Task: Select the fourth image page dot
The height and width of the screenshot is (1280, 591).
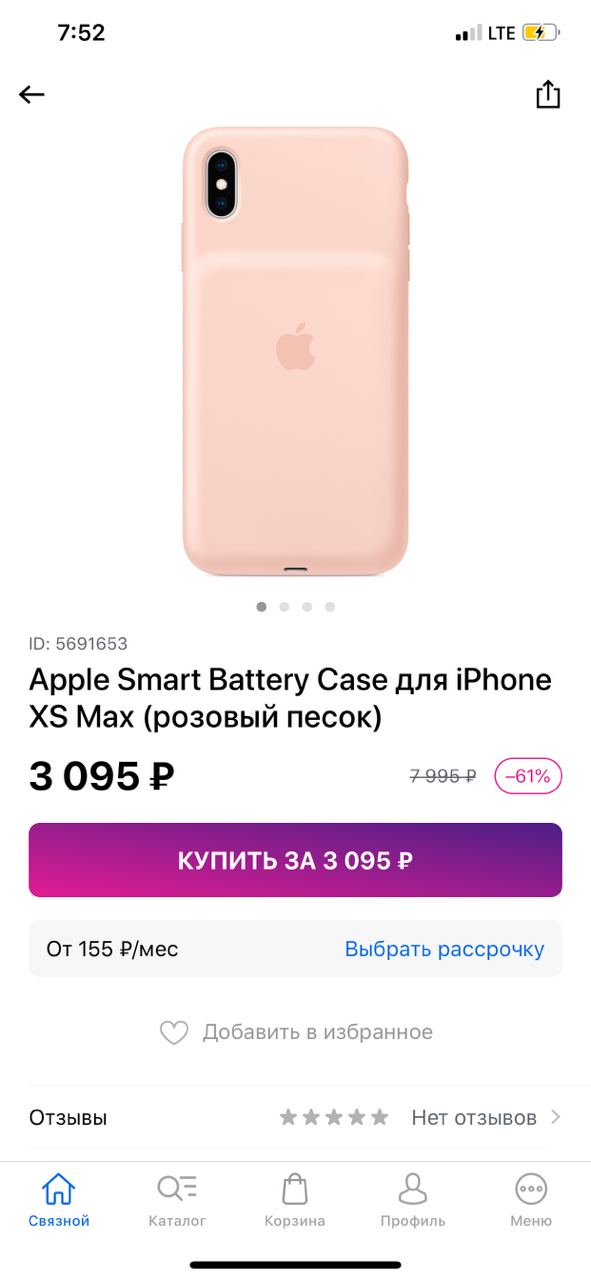Action: [330, 606]
